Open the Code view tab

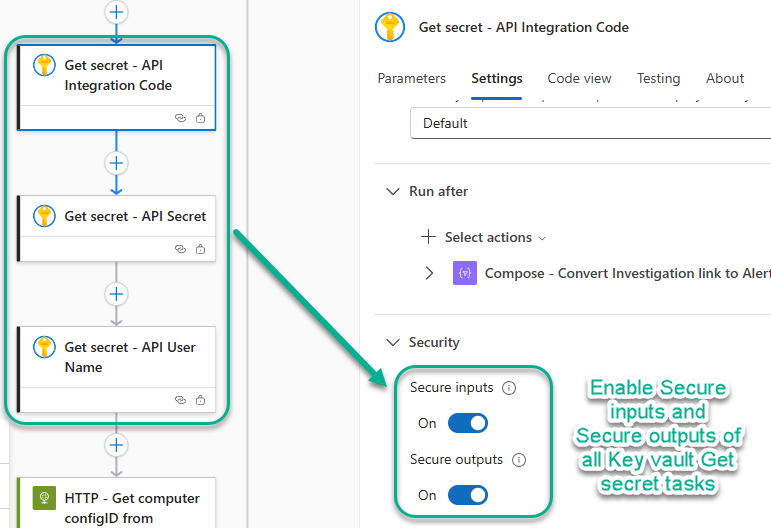coord(579,78)
